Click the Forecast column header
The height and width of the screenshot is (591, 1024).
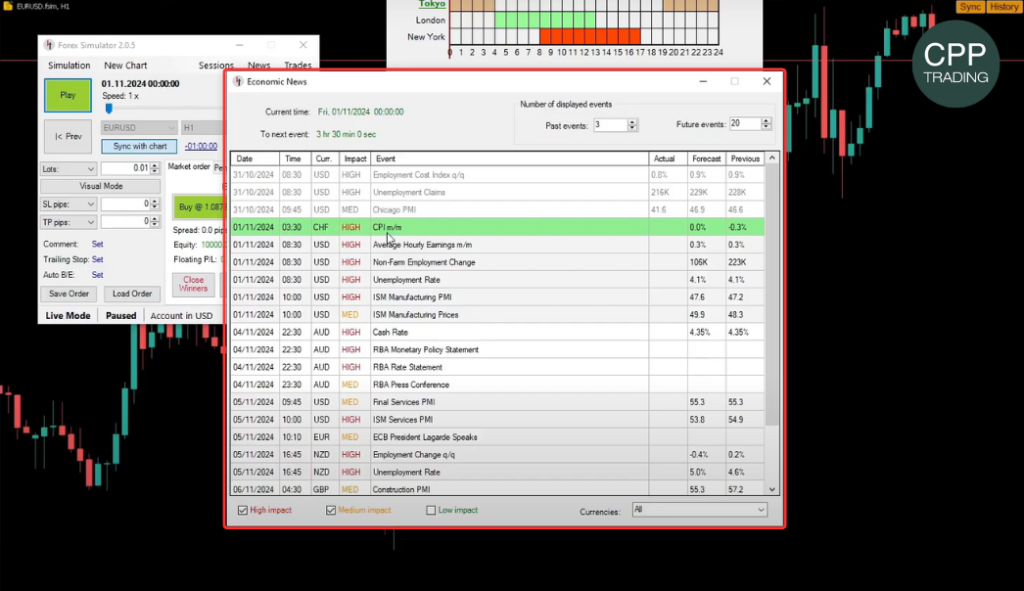706,159
